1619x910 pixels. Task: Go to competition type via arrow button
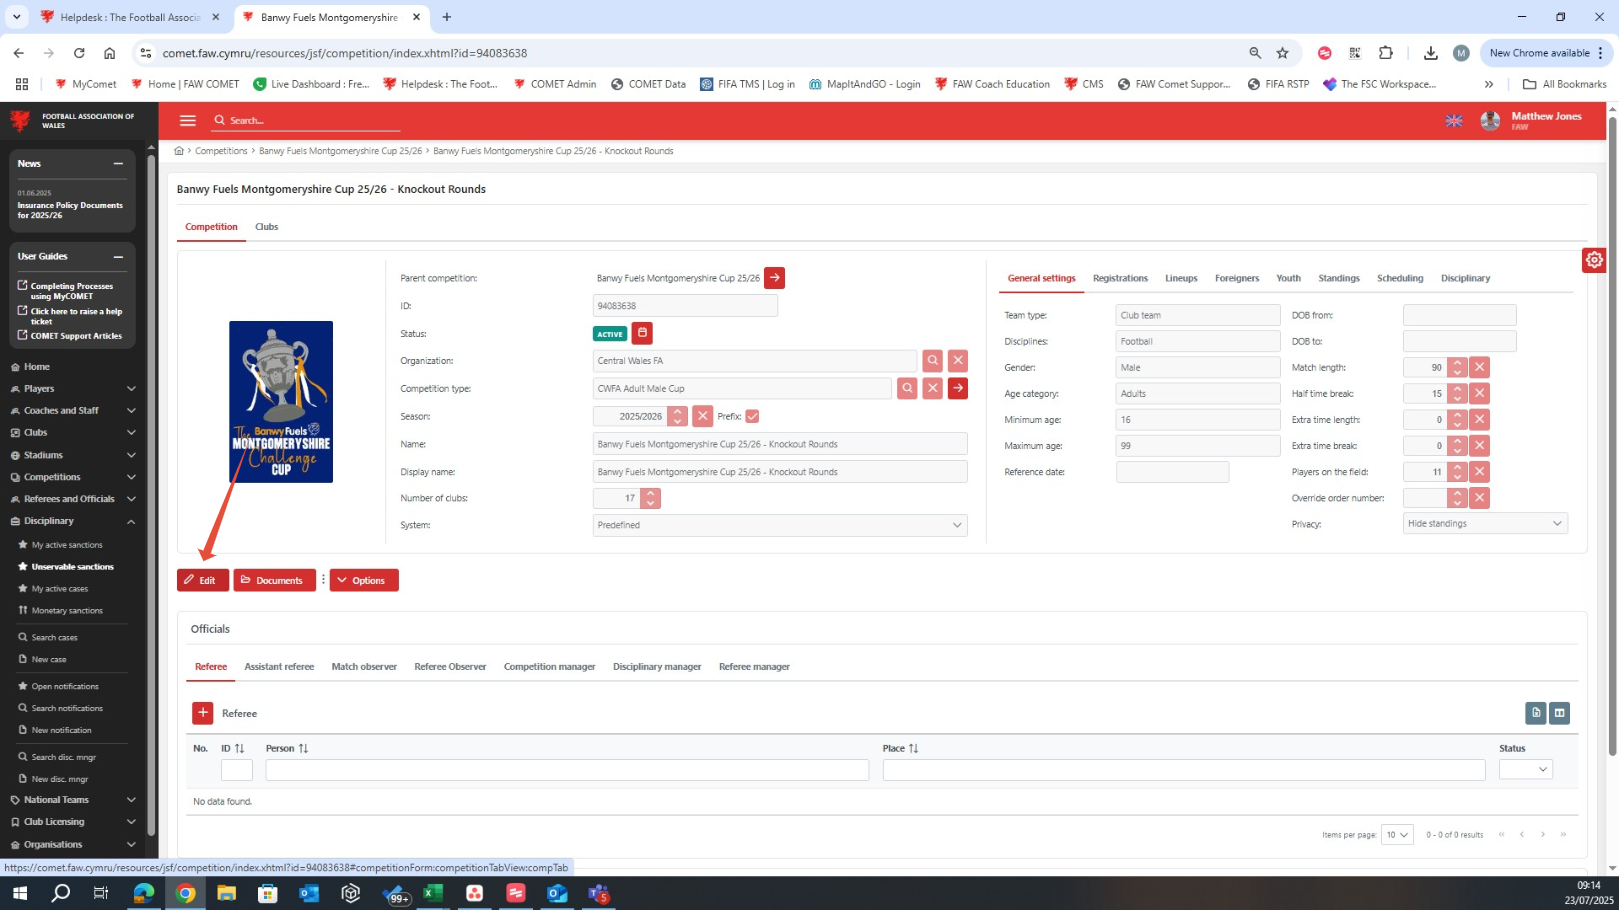point(958,388)
